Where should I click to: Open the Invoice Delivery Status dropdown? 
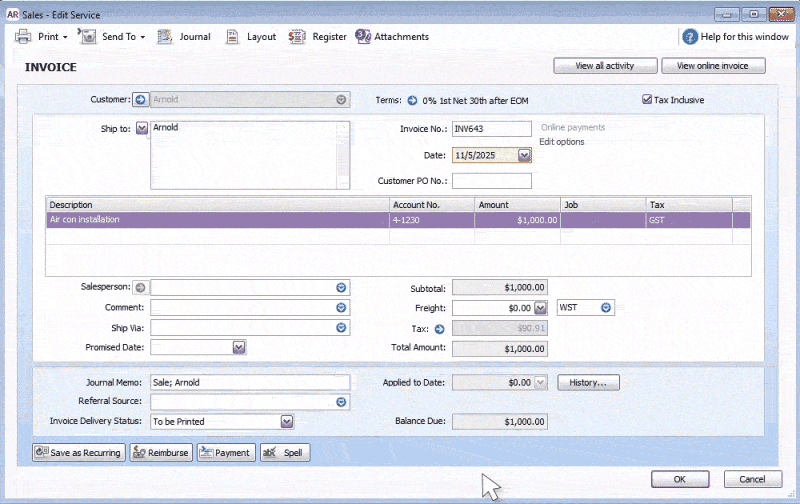click(x=287, y=421)
